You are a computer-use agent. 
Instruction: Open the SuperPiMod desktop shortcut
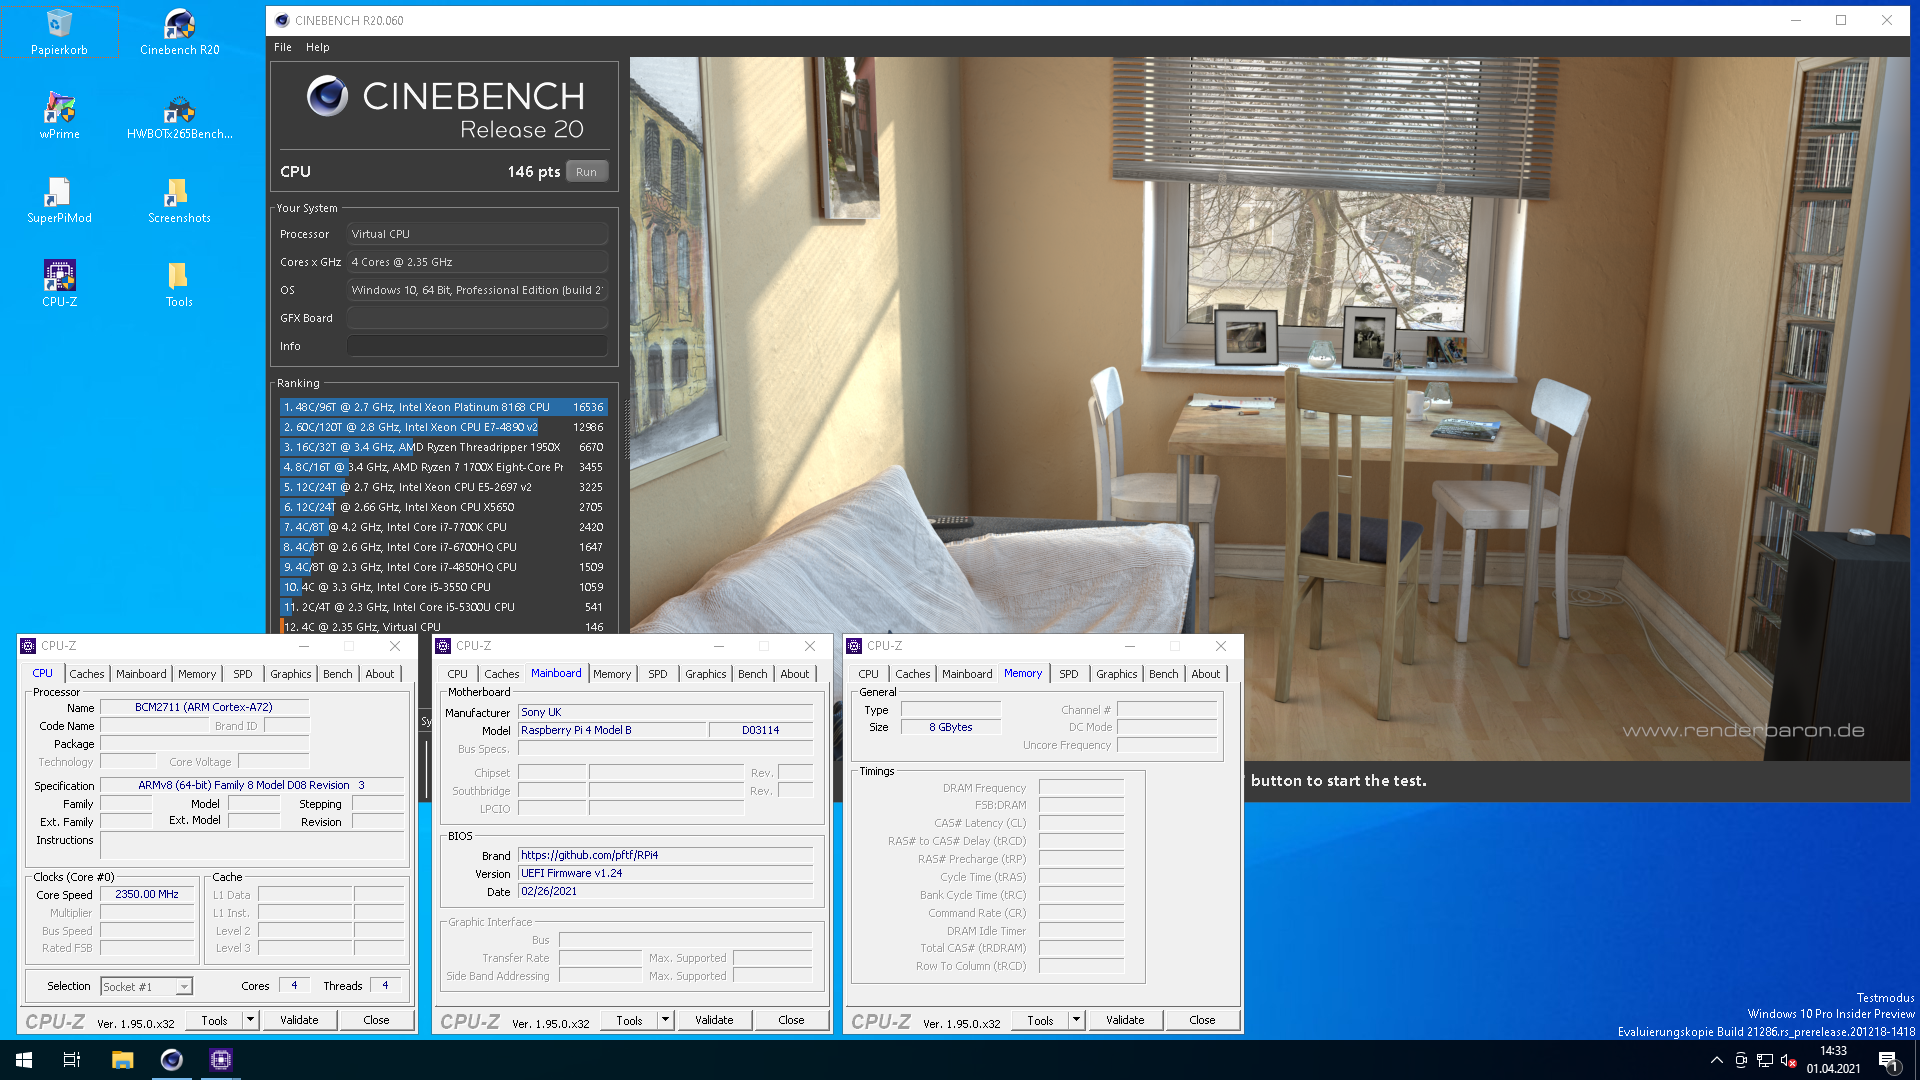(59, 200)
